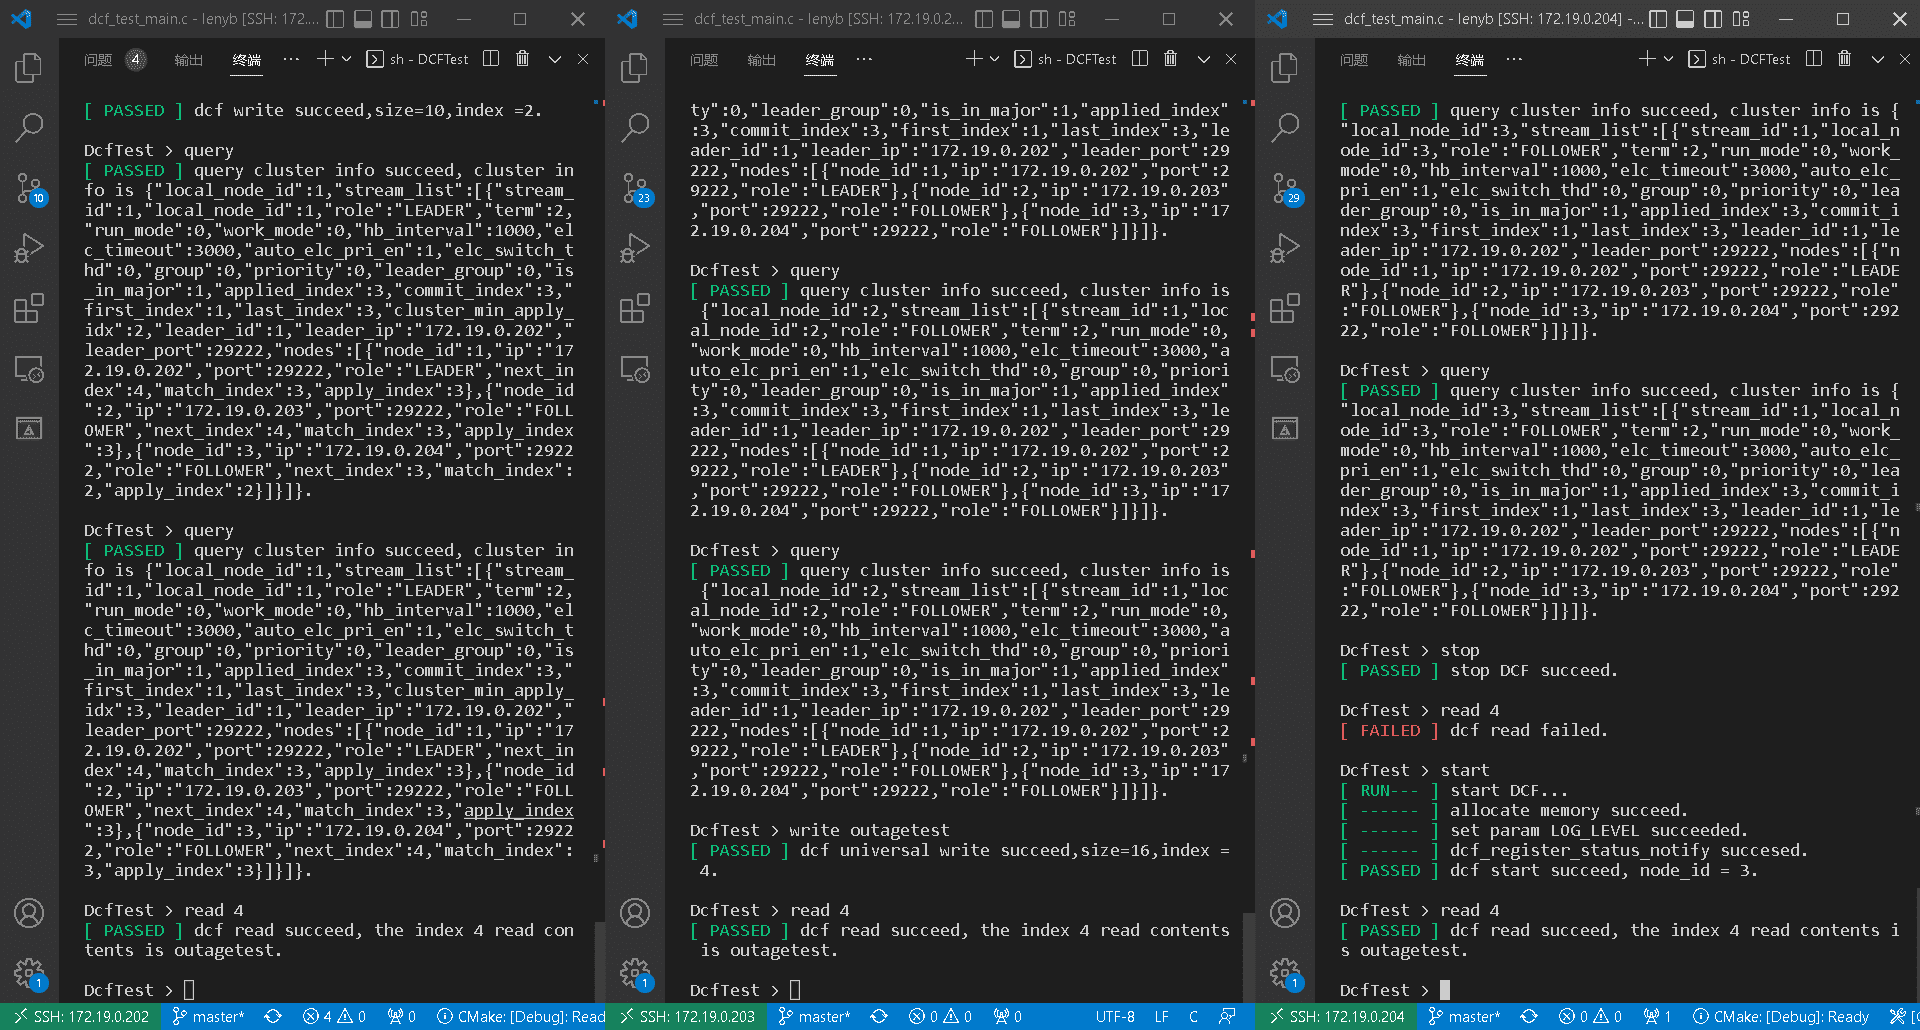Switch to 问题 tab with badge 4
Image resolution: width=1920 pixels, height=1030 pixels.
pos(115,60)
